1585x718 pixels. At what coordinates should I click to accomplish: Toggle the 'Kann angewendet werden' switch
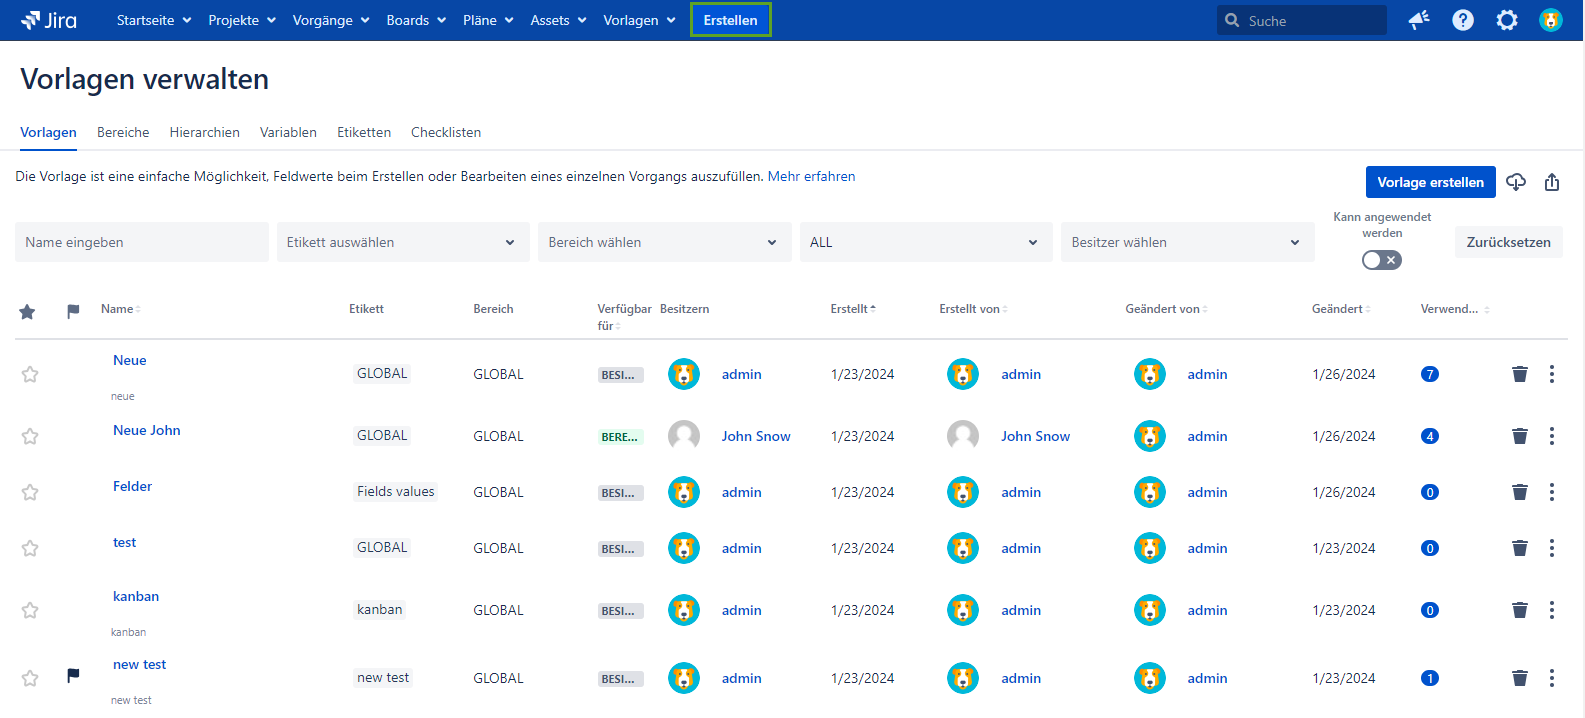pyautogui.click(x=1381, y=260)
